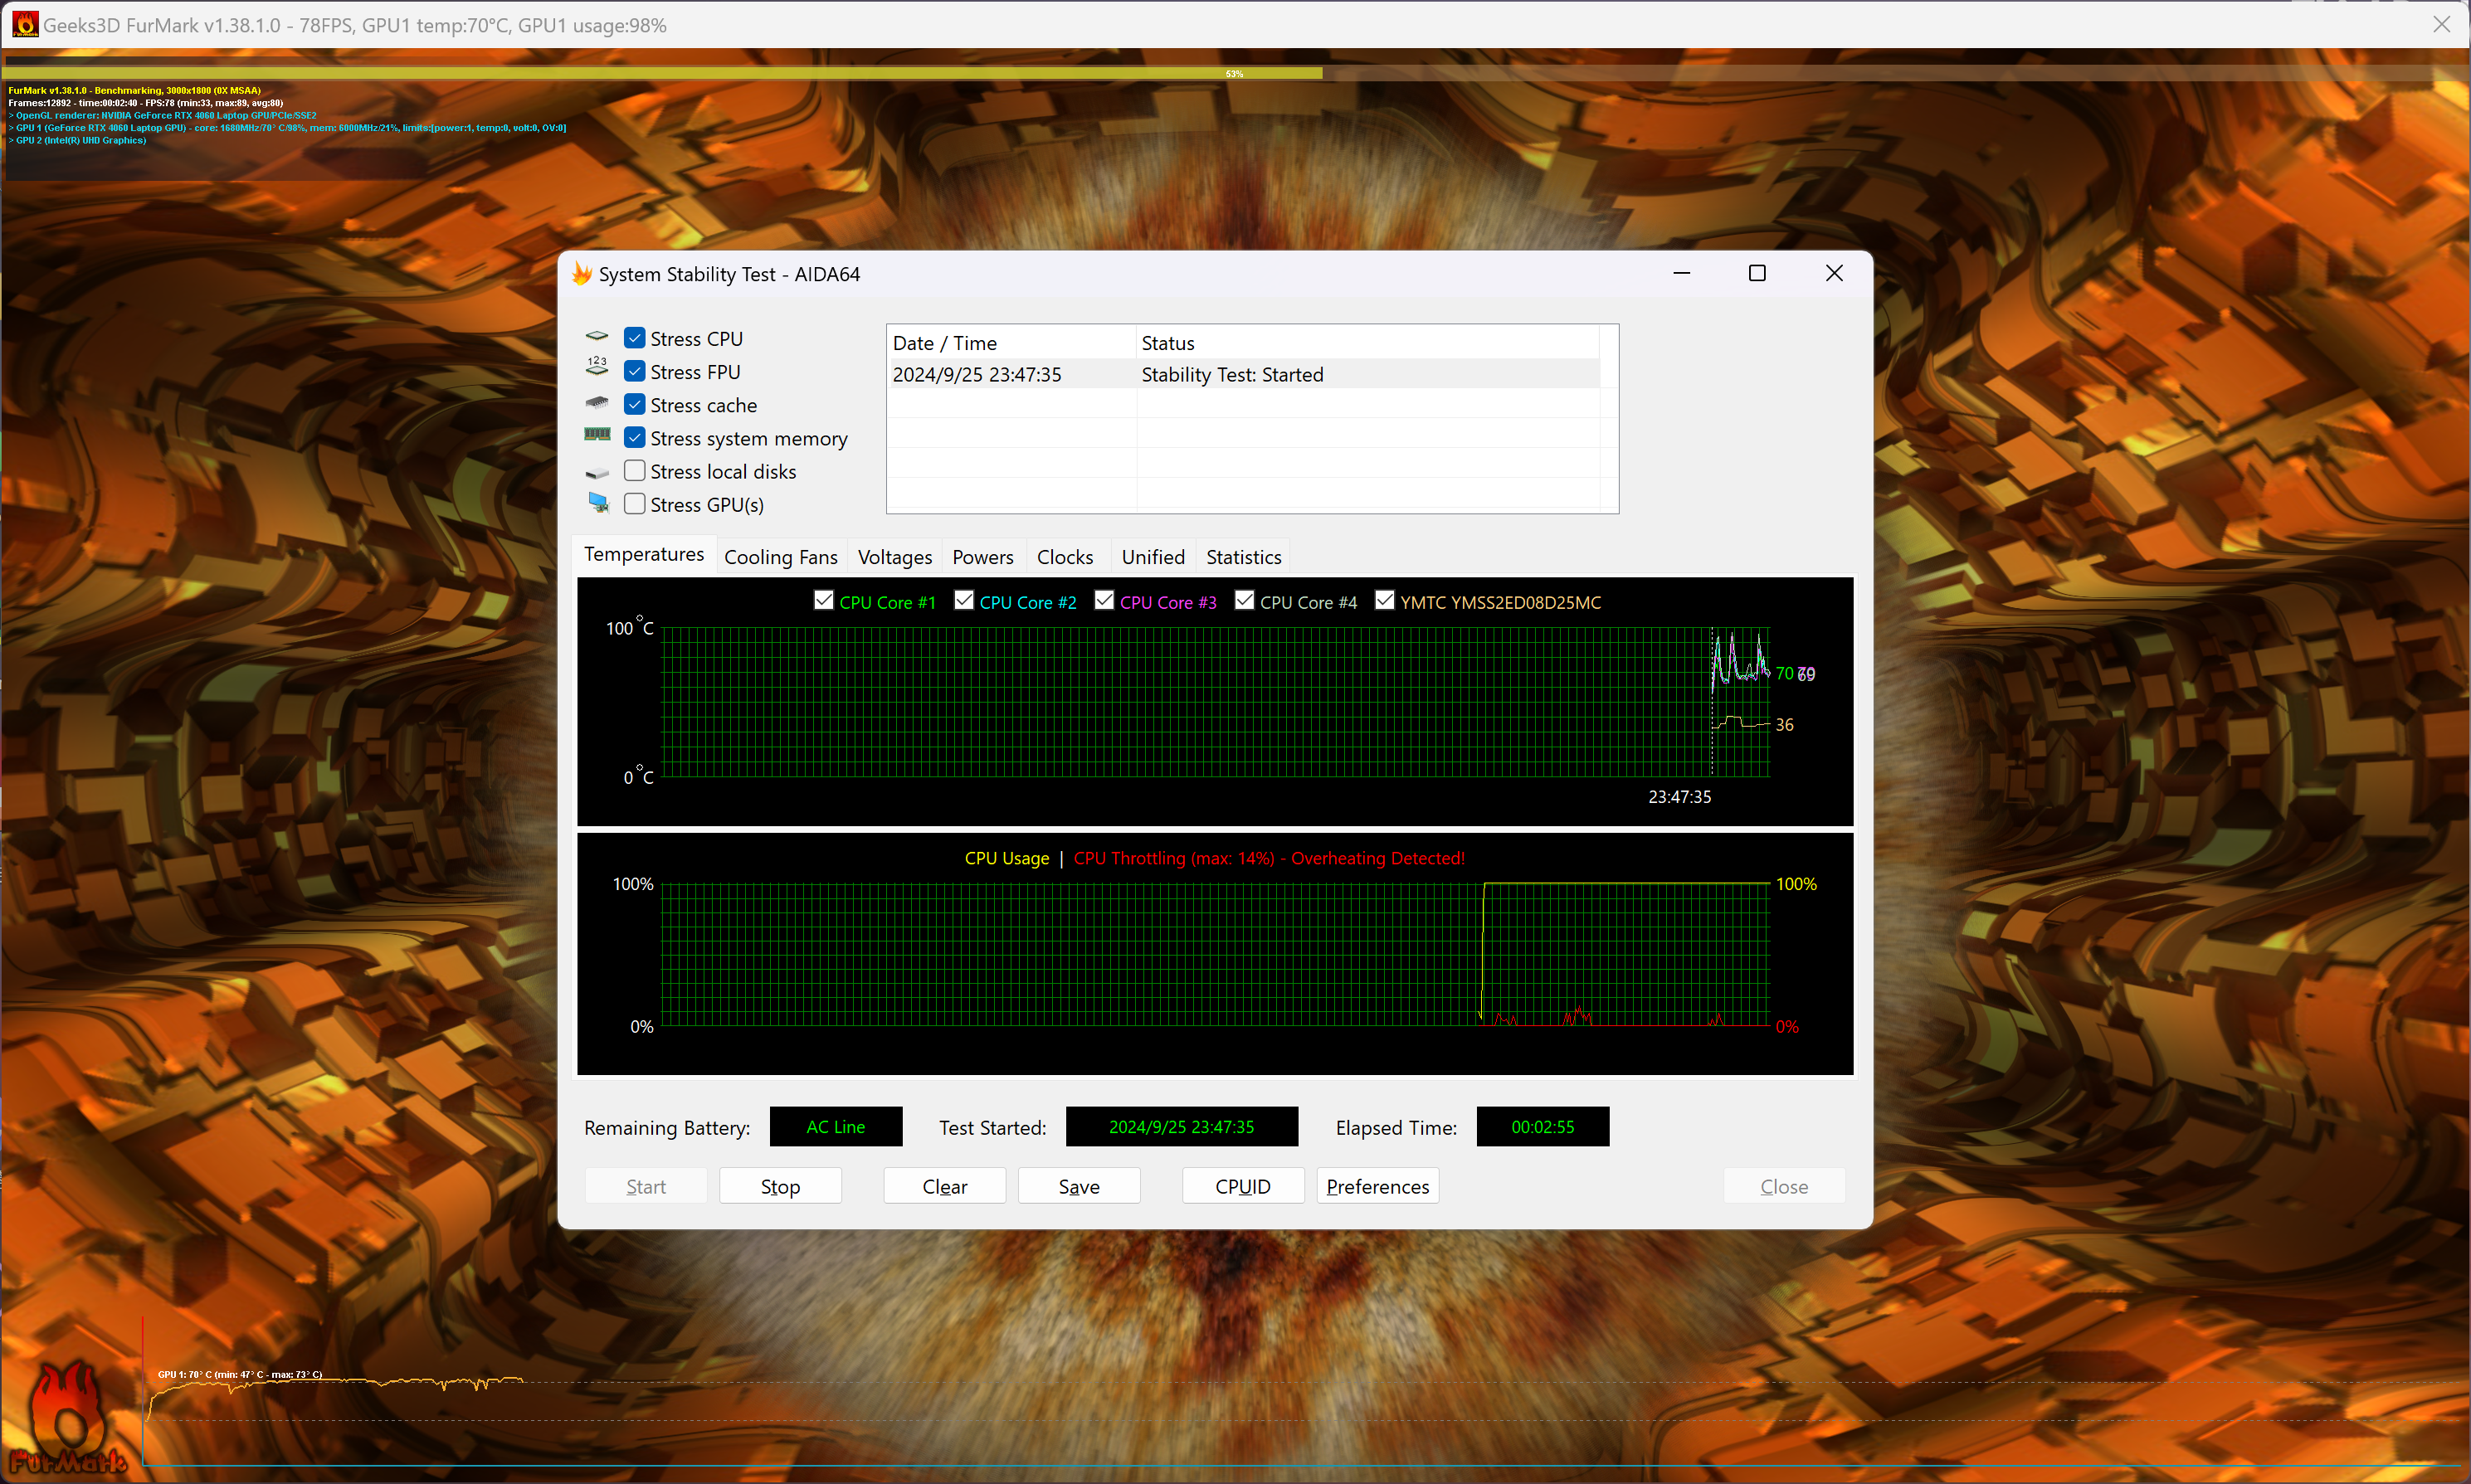Viewport: 2471px width, 1484px height.
Task: Click the cache chip icon beside Stress cache
Action: coord(597,403)
